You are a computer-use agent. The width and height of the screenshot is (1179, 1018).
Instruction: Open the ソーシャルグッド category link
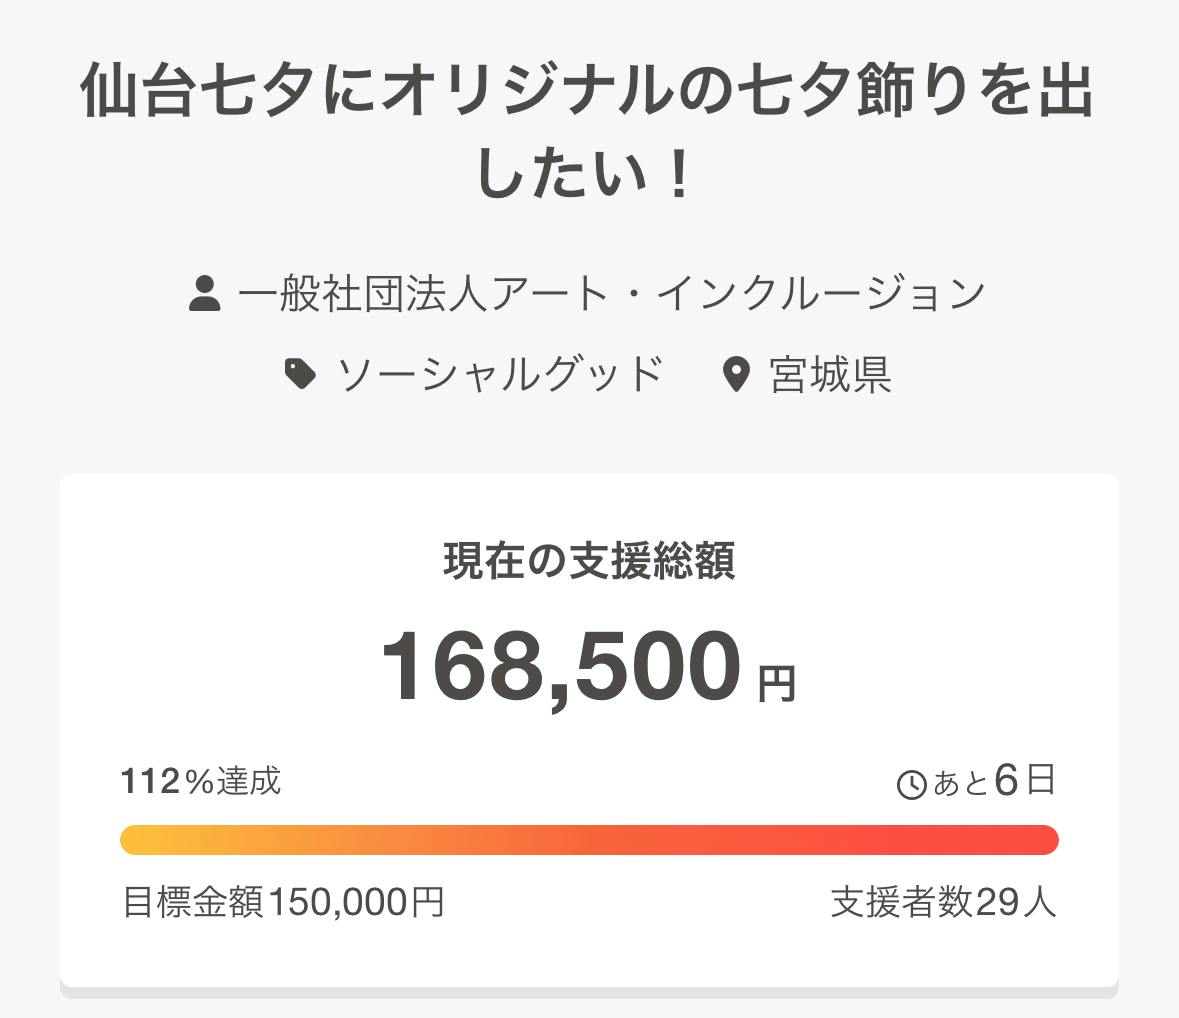500,375
